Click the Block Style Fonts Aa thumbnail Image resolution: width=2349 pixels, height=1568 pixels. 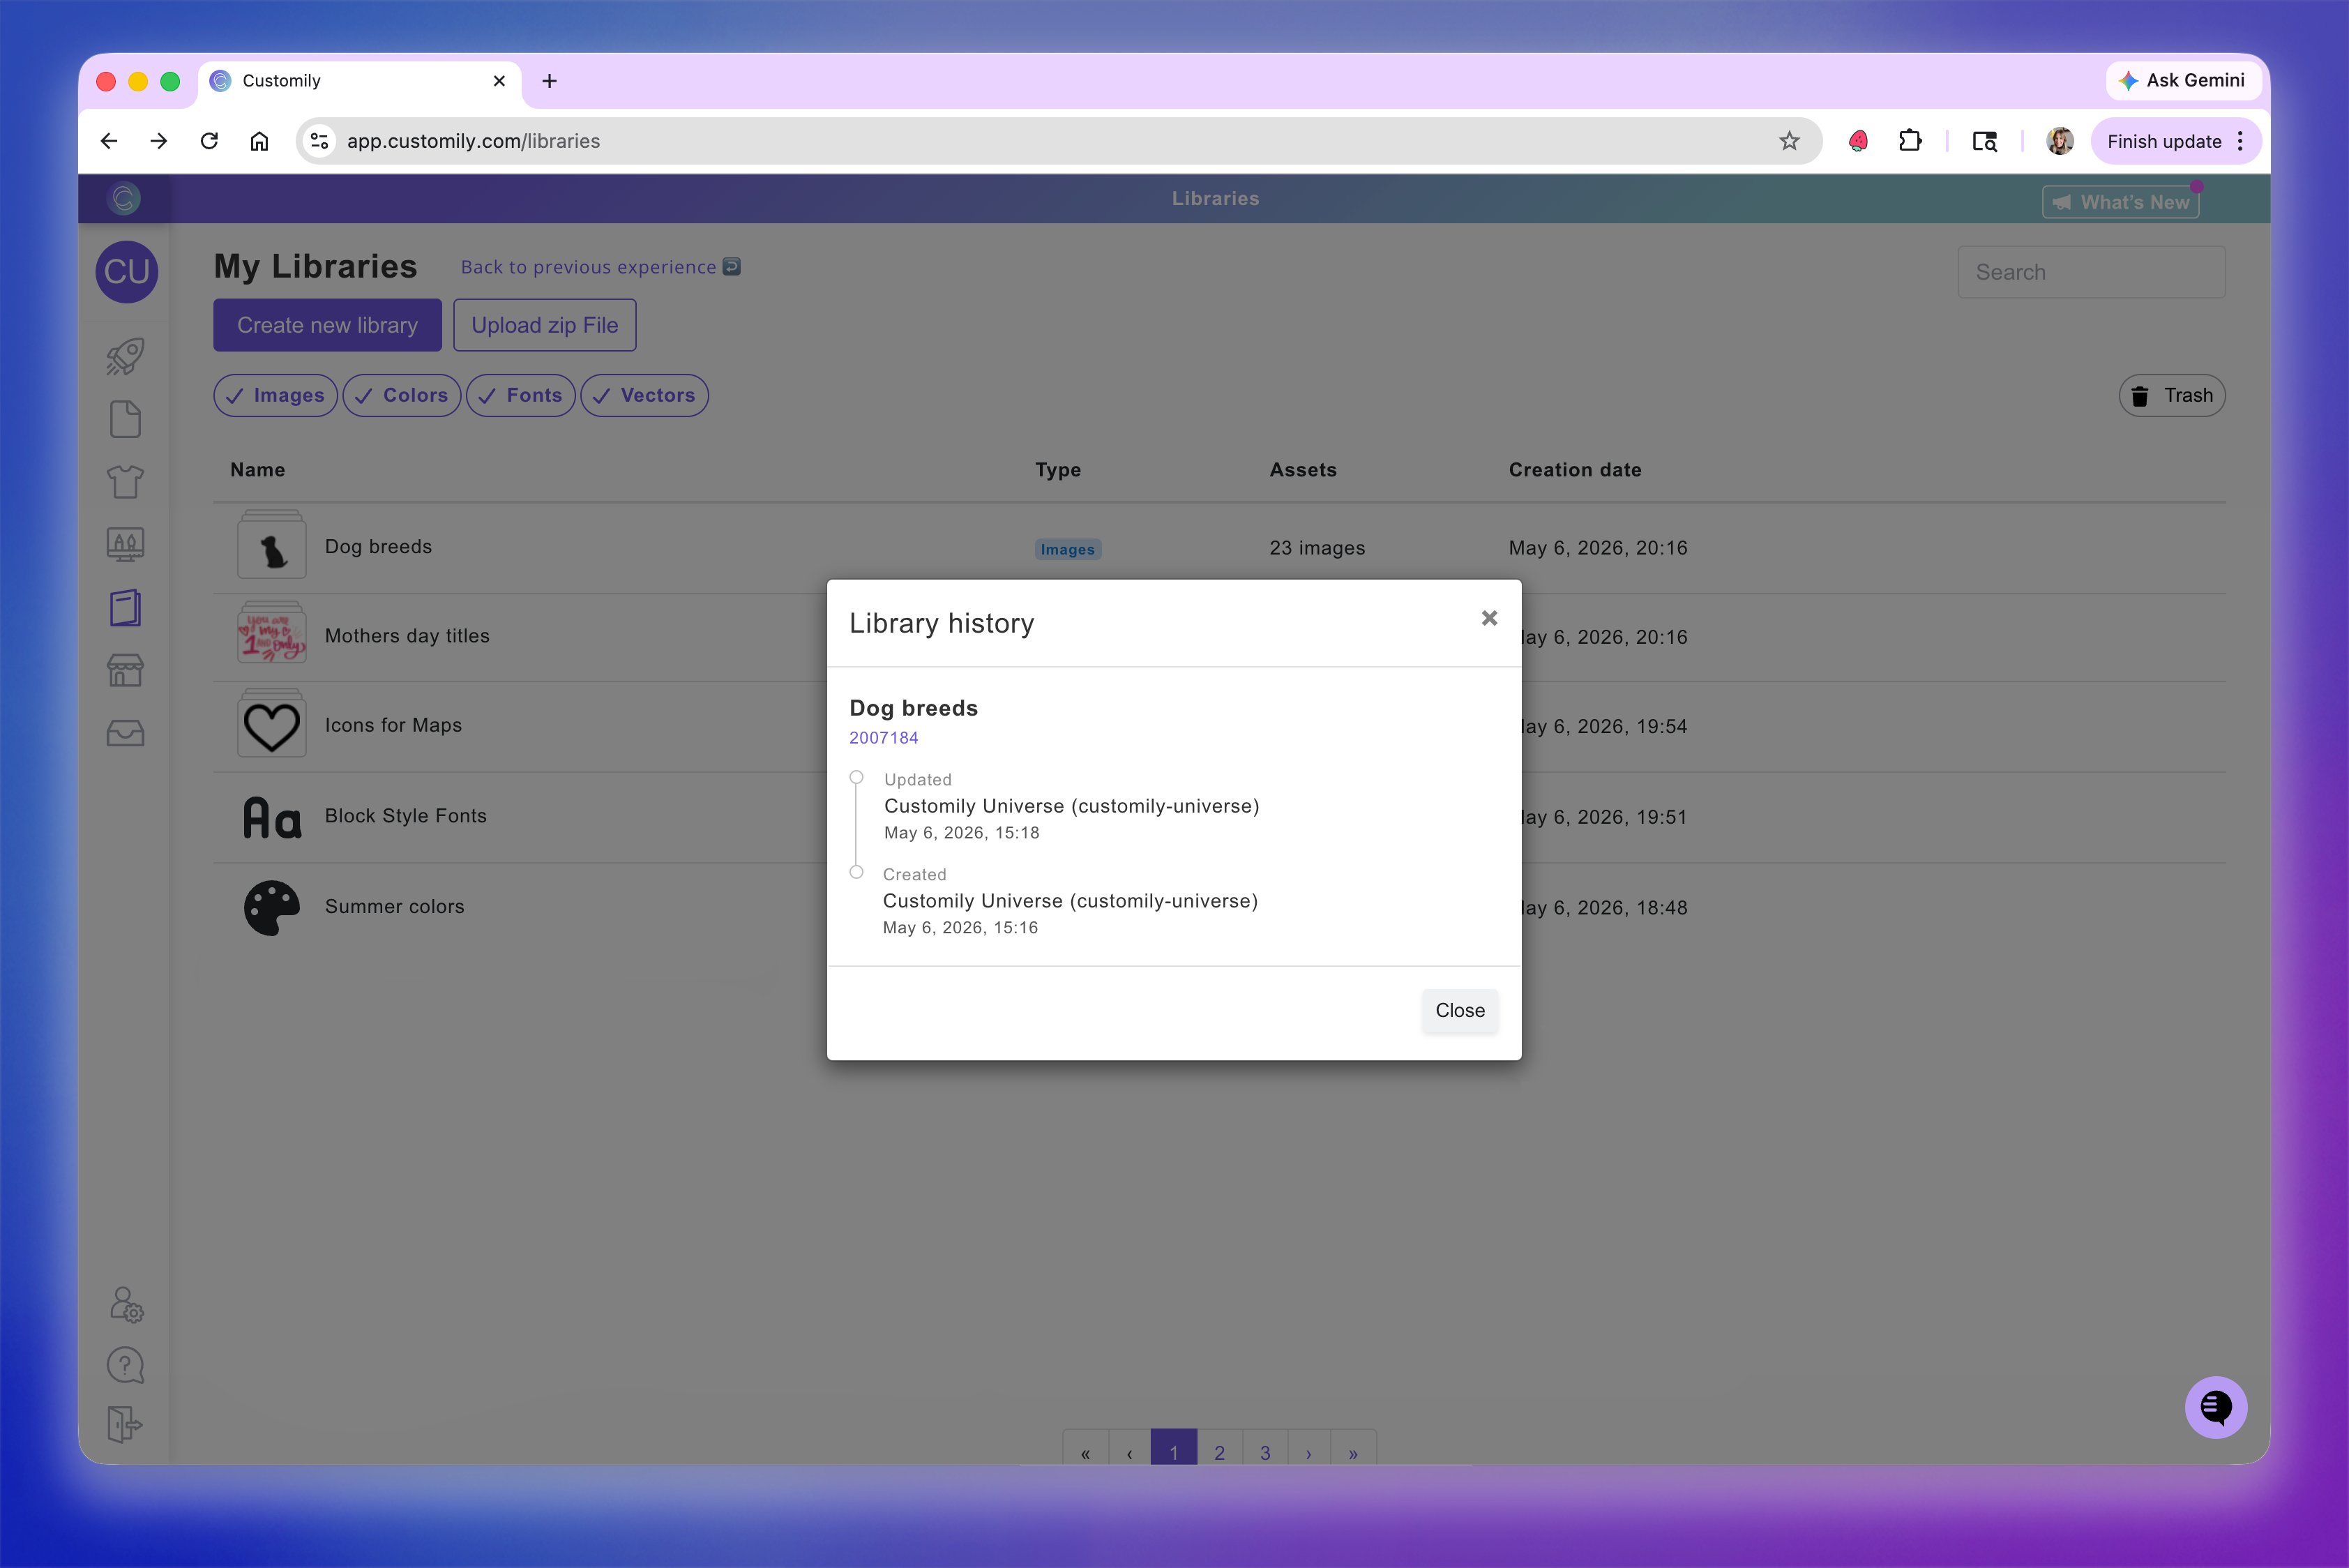pos(272,817)
